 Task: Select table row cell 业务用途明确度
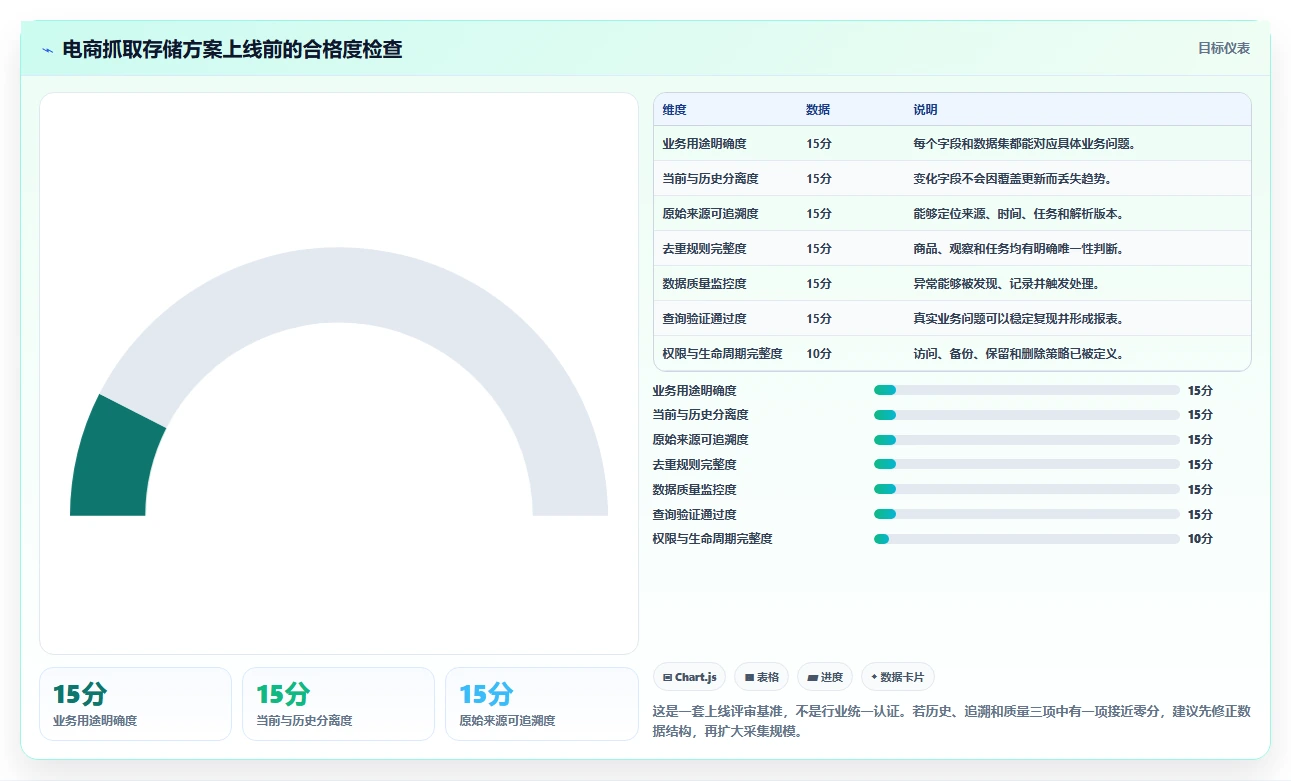click(x=704, y=144)
